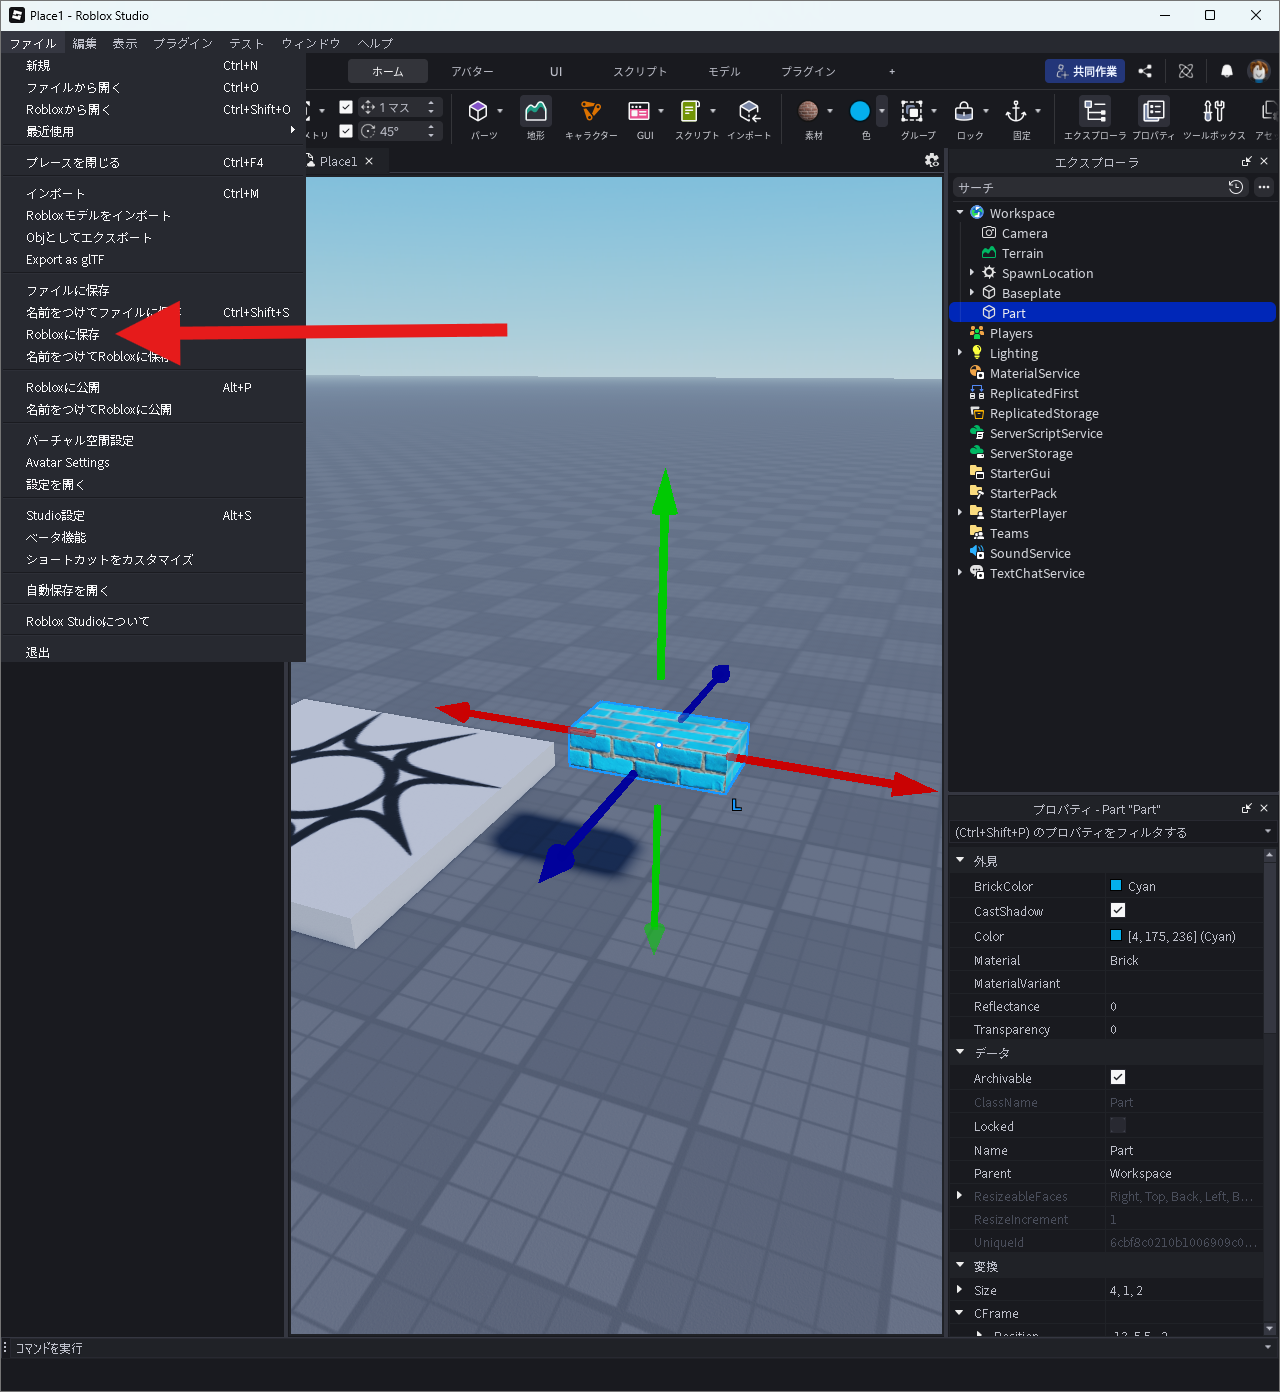Open the color picker dropdown arrow
The height and width of the screenshot is (1392, 1280).
[882, 111]
